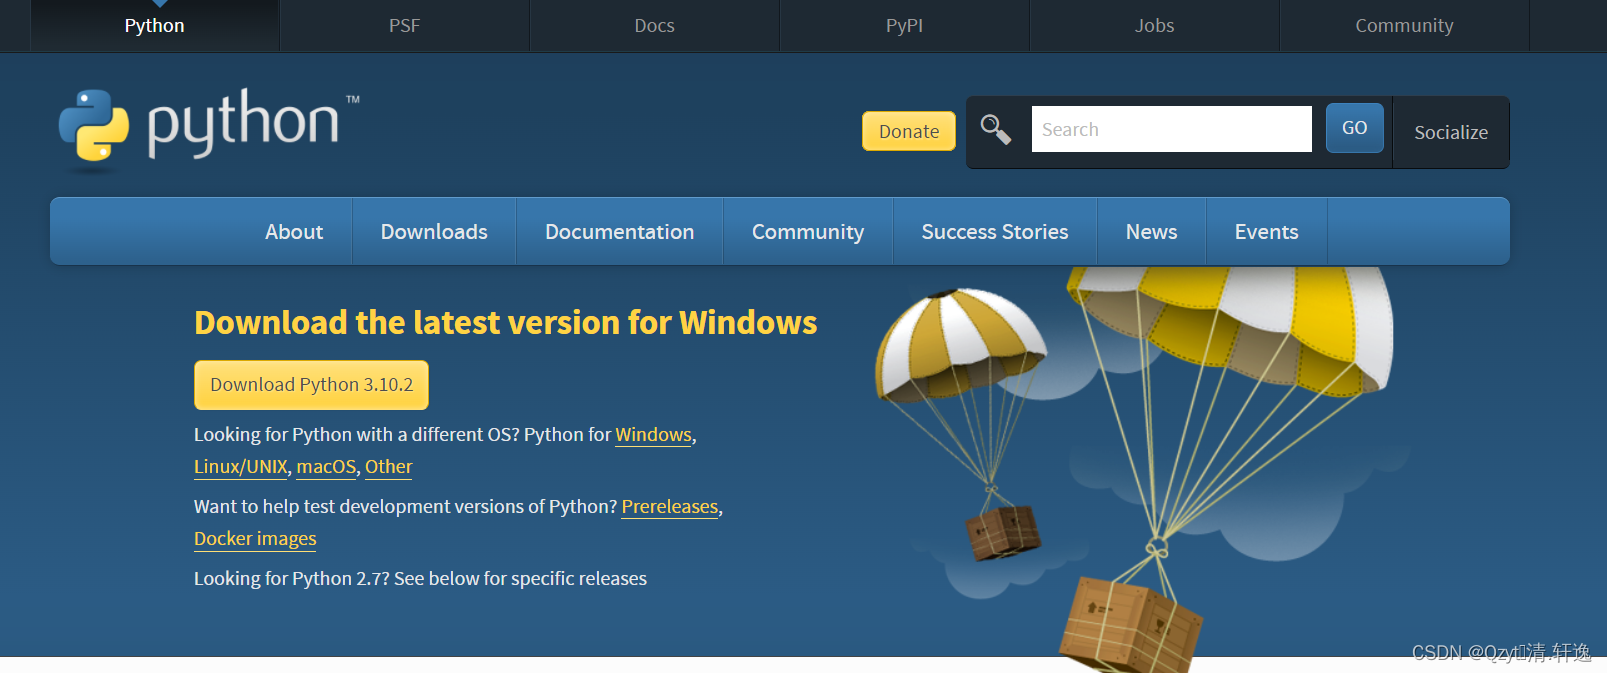Open the Python tab in top bar
This screenshot has height=673, width=1607.
(x=155, y=26)
